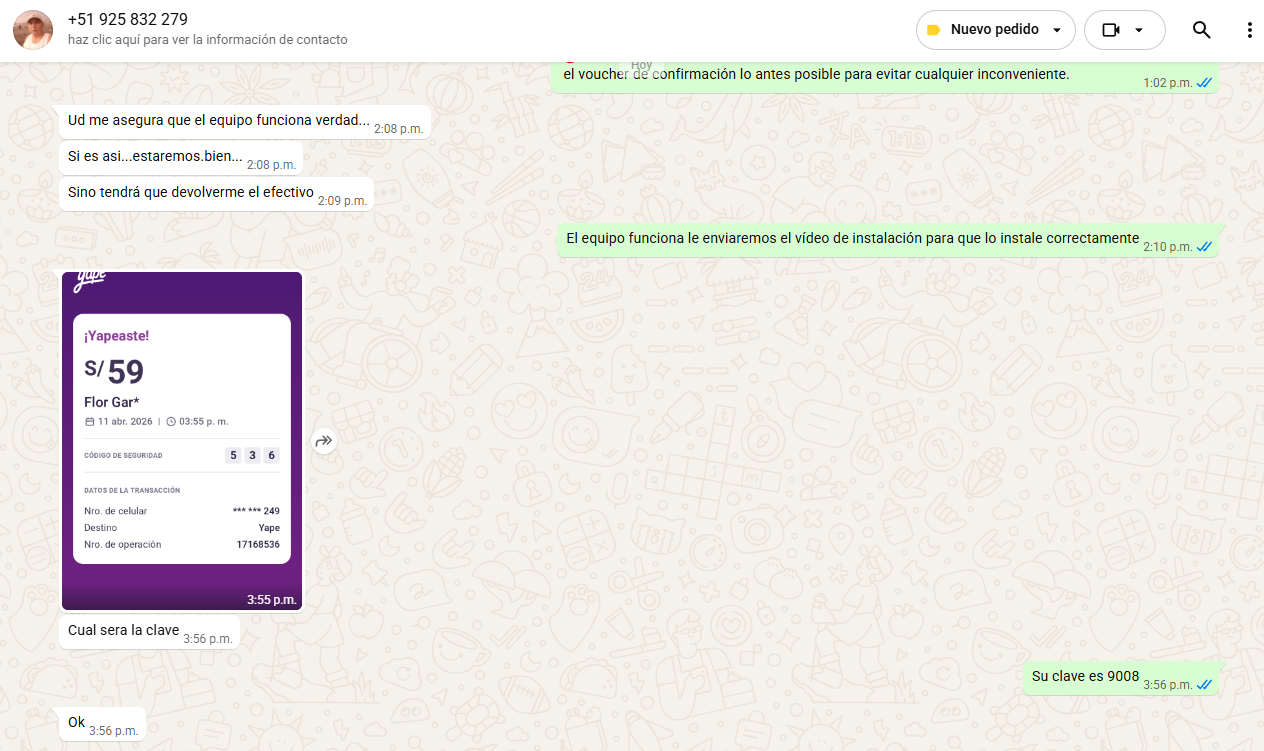Open the search in chat magnifier
This screenshot has width=1264, height=751.
[1201, 30]
